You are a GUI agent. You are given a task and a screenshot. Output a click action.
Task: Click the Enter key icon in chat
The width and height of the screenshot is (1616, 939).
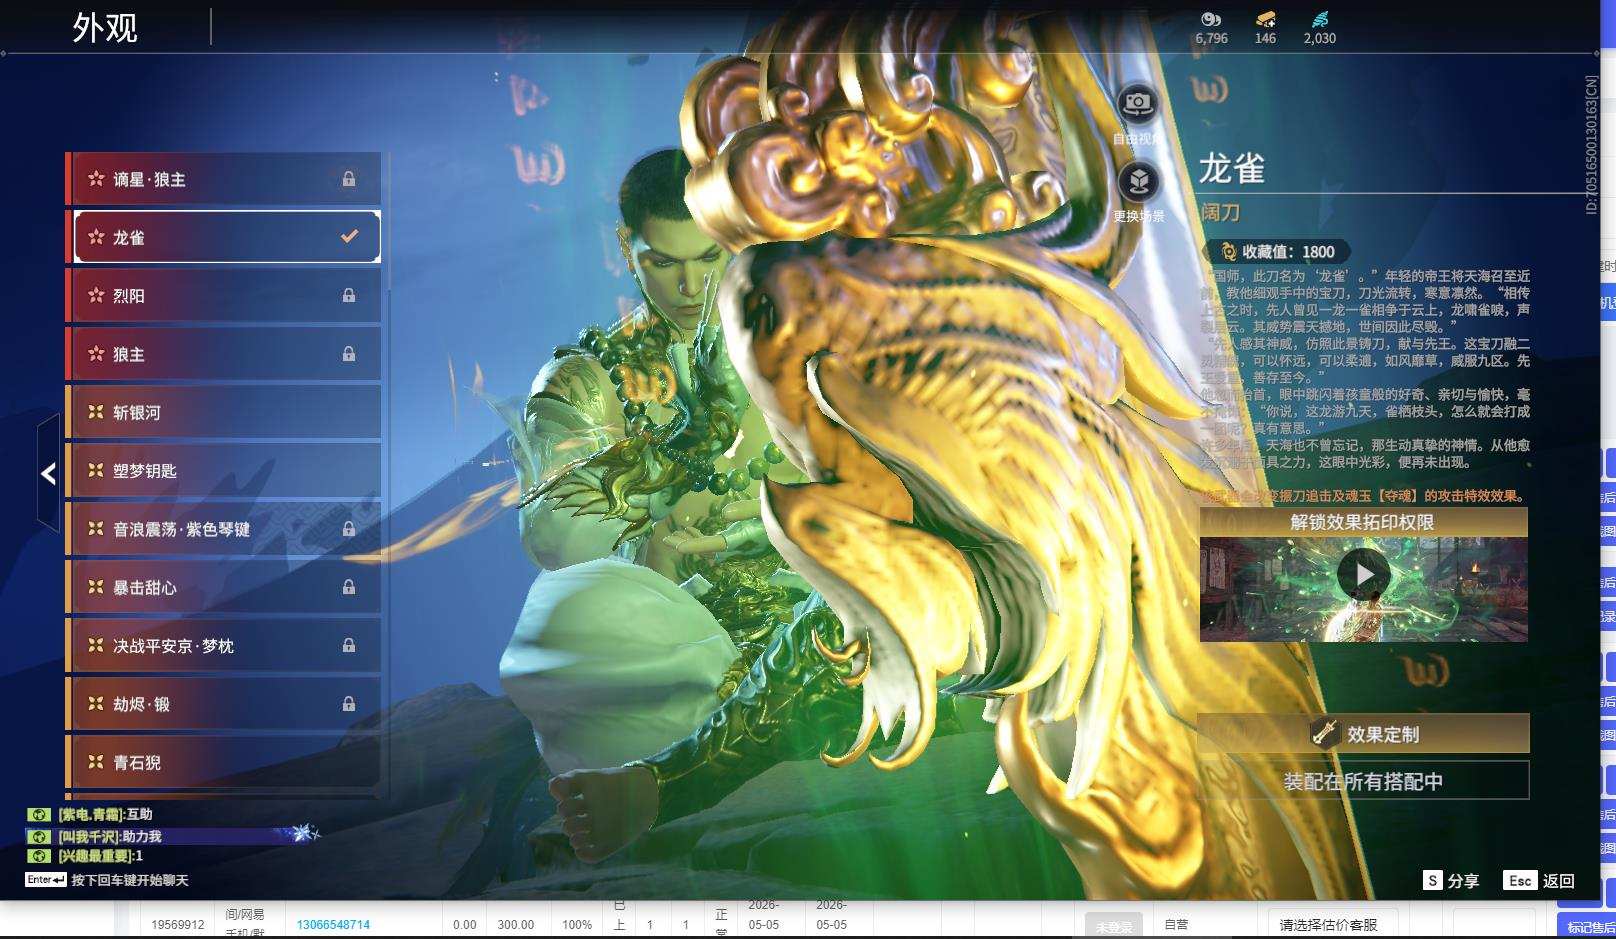tap(46, 880)
